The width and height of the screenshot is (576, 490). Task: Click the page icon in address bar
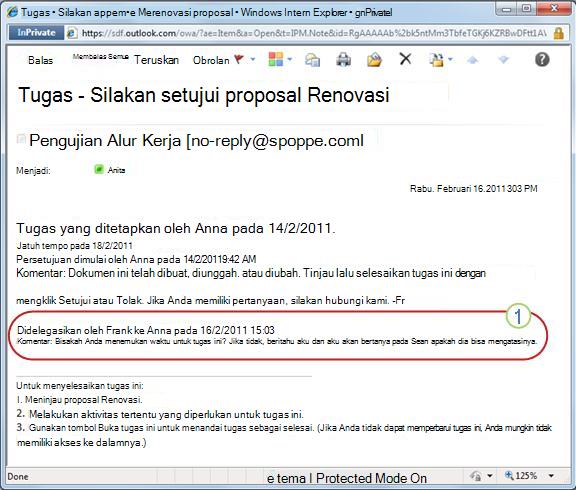tap(72, 33)
